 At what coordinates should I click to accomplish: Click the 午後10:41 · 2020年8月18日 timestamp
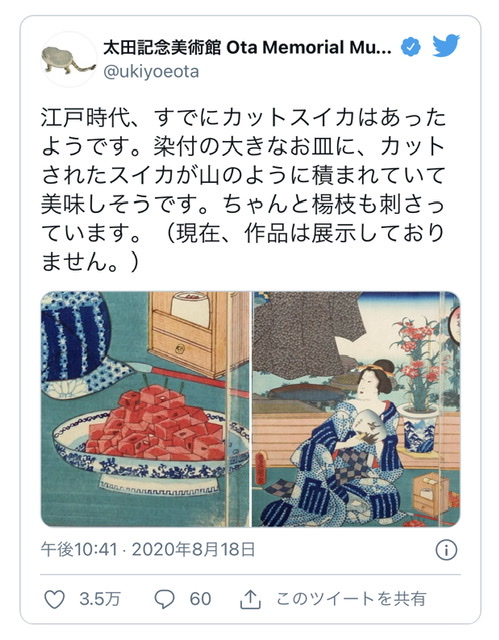148,549
